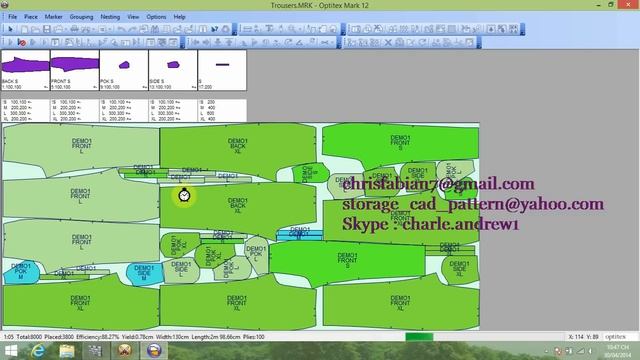This screenshot has width=640, height=360.
Task: Click size list under strip piece
Action: [222, 110]
